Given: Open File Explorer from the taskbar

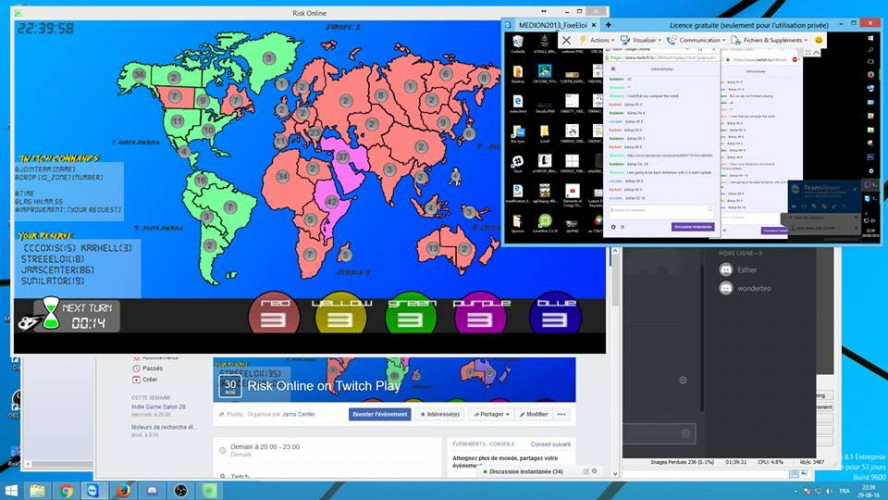Looking at the screenshot, I should point(37,490).
